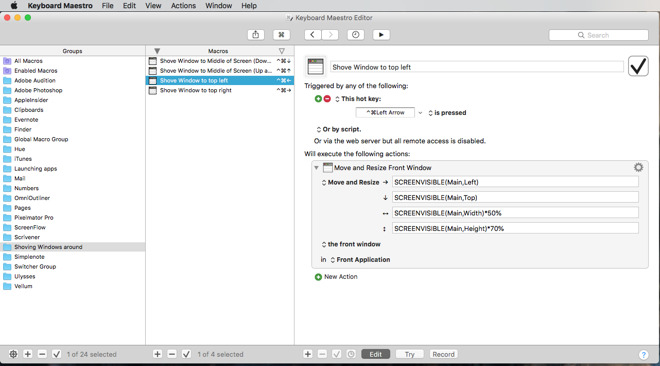The width and height of the screenshot is (660, 366).
Task: Click the Search field
Action: [x=599, y=35]
